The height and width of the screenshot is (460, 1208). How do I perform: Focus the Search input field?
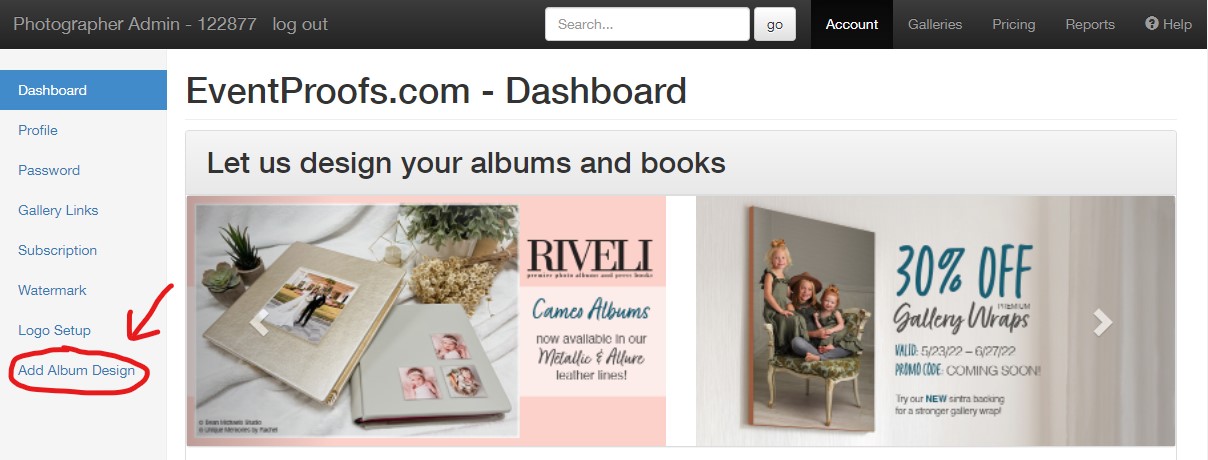click(647, 24)
